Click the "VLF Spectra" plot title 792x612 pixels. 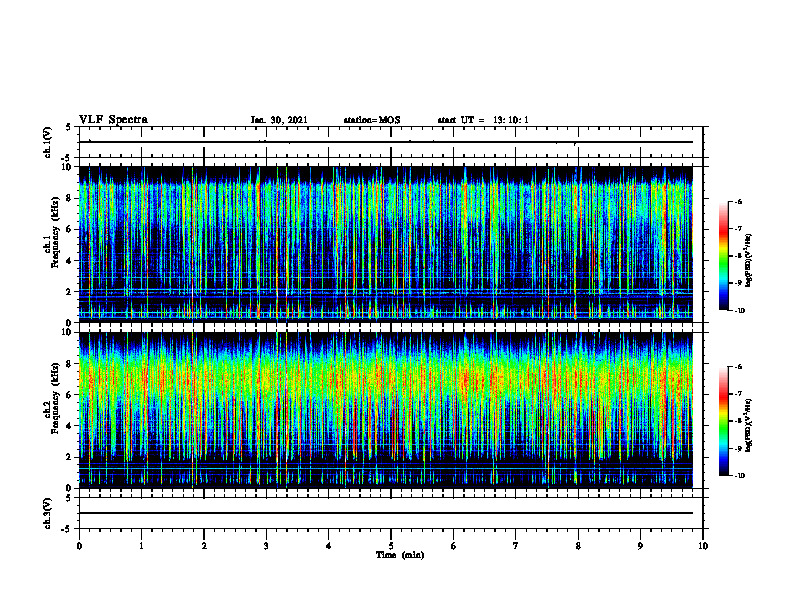point(114,120)
